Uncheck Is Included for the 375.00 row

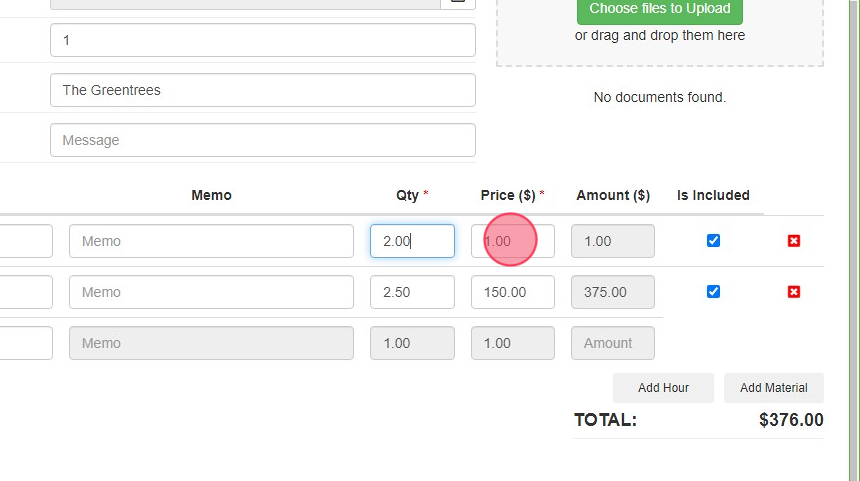(713, 292)
